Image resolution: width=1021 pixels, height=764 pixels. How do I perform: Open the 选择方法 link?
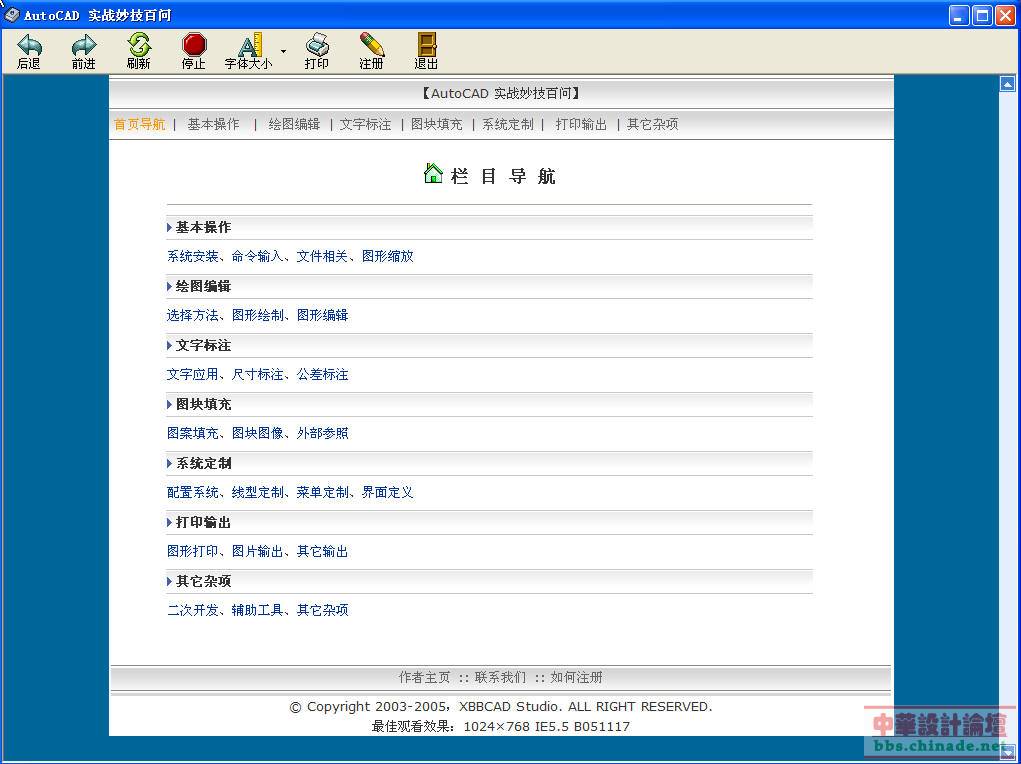193,315
